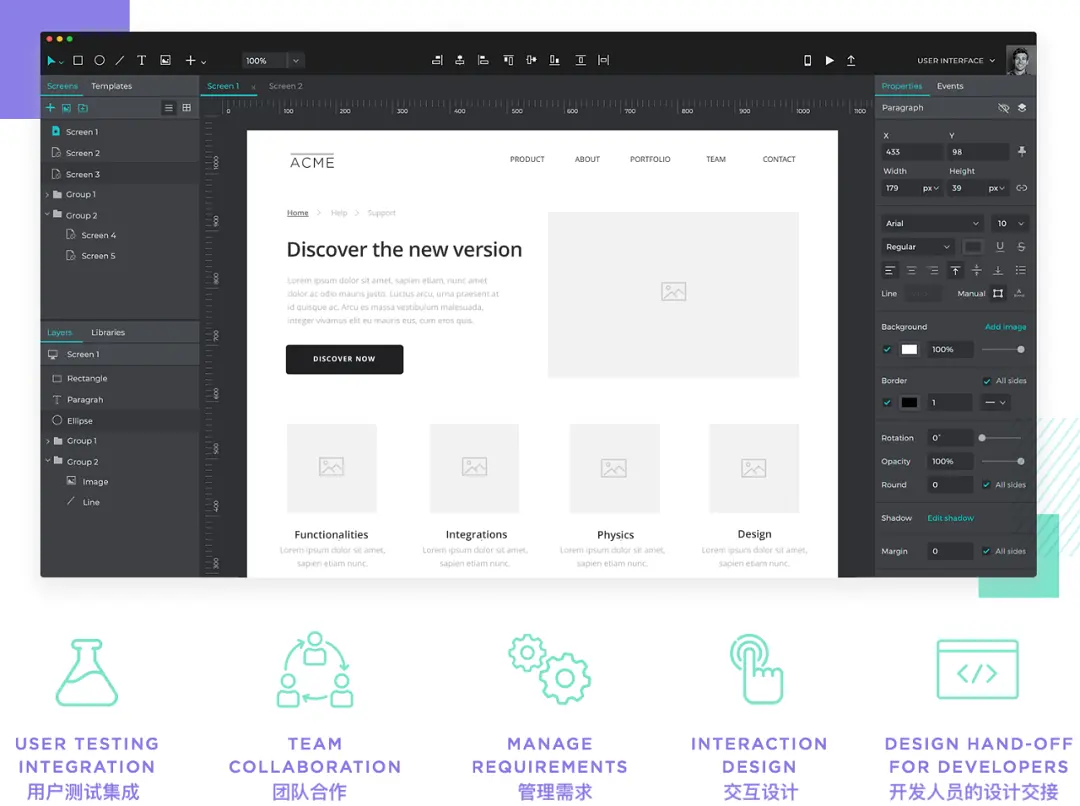Viewport: 1080px width, 806px height.
Task: Click the plus add-element tool
Action: (x=191, y=61)
